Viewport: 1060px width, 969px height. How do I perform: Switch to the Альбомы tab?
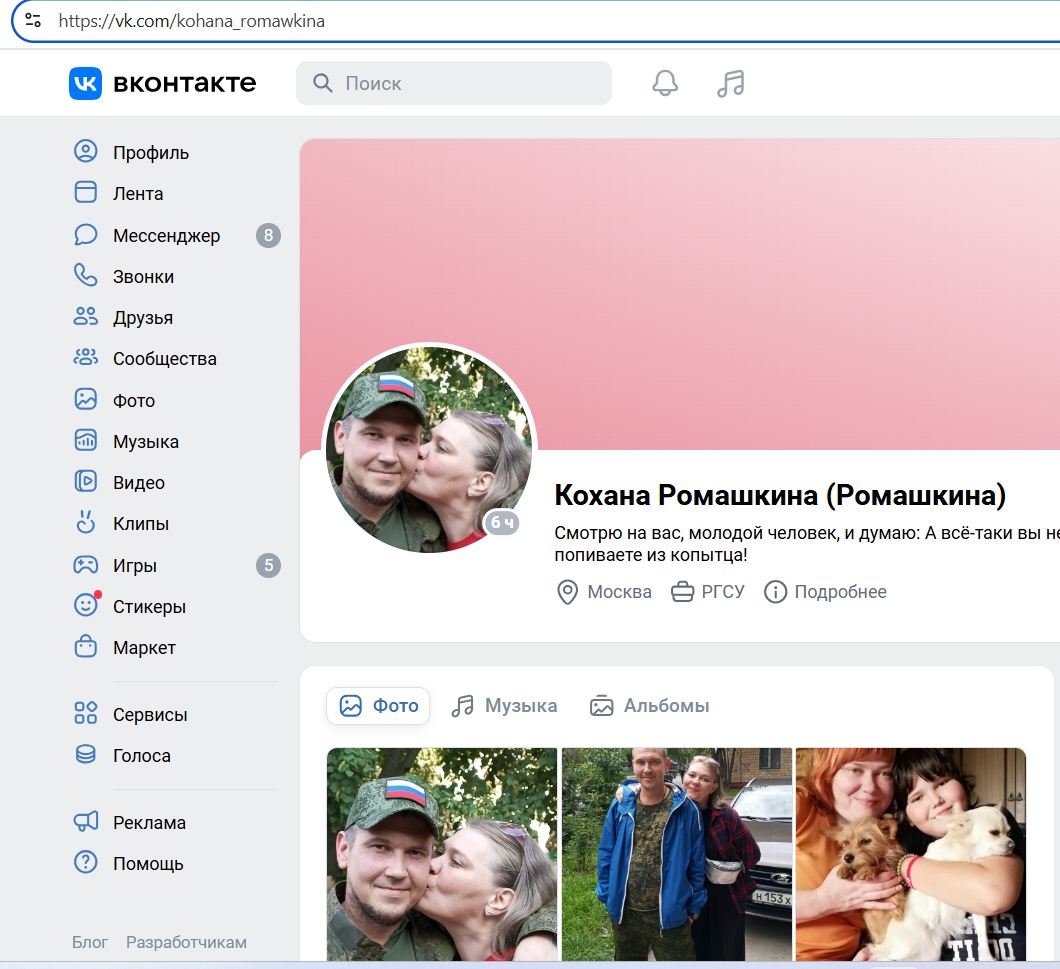pos(650,705)
